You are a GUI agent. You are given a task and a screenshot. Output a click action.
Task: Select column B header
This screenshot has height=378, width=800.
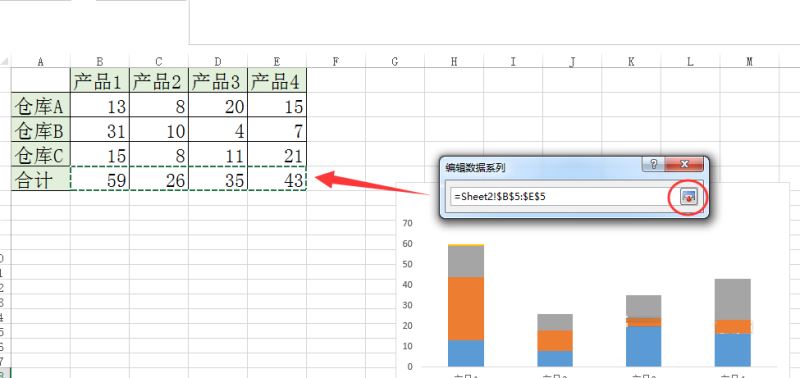(x=100, y=62)
